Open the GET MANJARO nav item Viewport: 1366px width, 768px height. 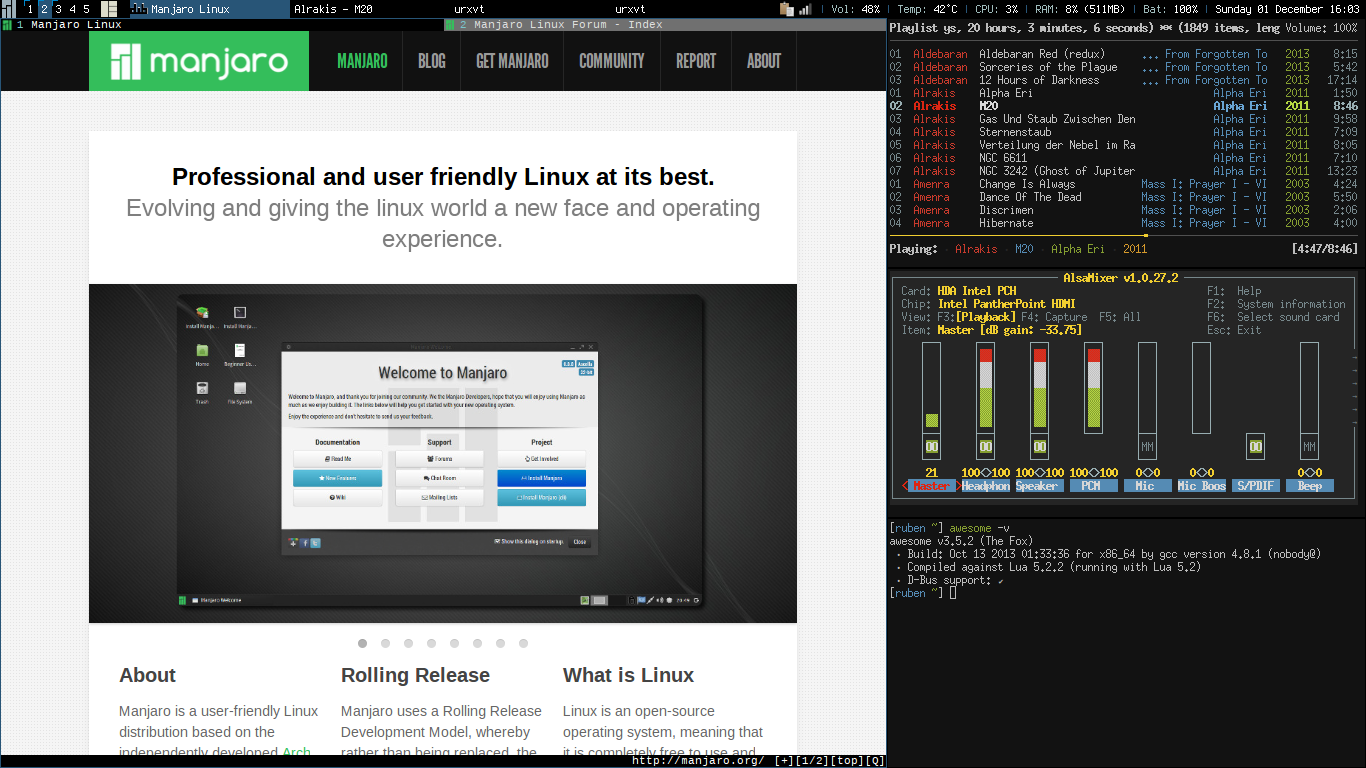click(512, 61)
